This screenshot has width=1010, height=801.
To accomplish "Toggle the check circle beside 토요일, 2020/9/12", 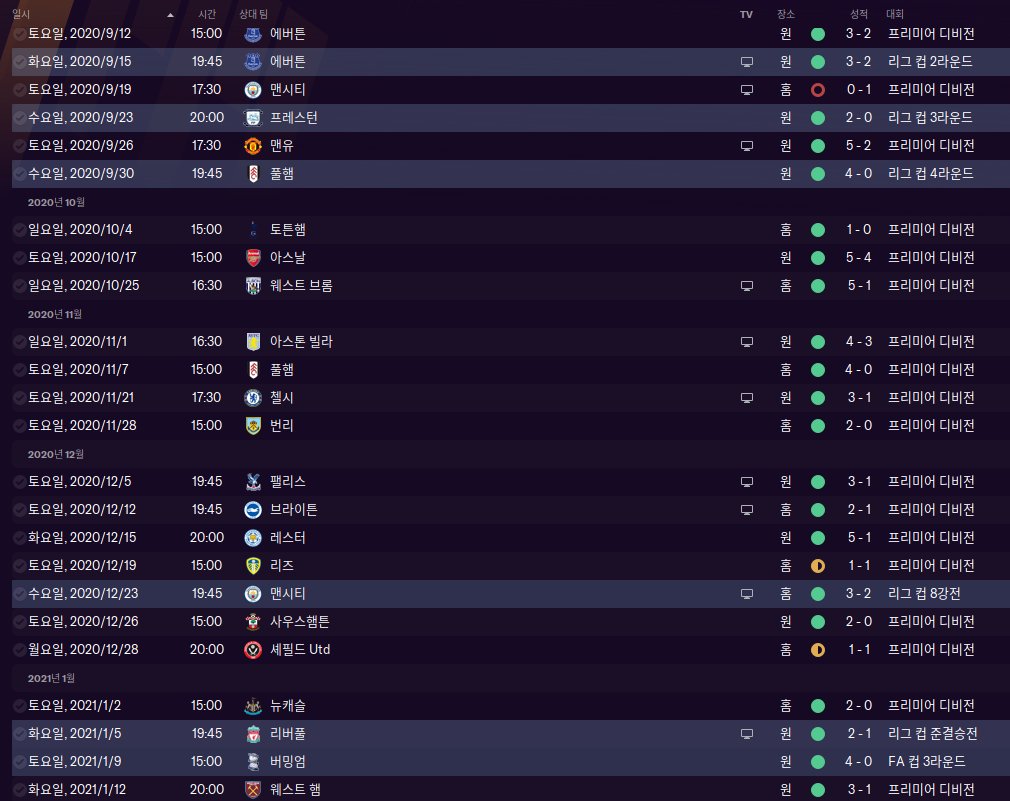I will 20,33.
